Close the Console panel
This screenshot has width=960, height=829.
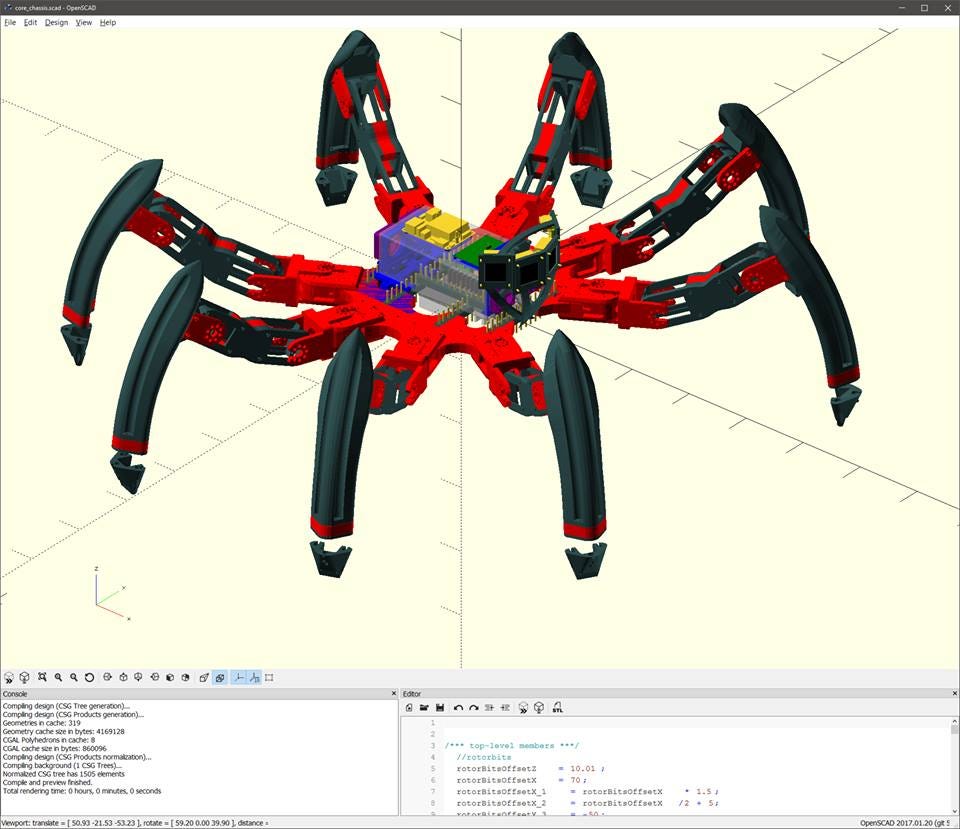[x=394, y=693]
